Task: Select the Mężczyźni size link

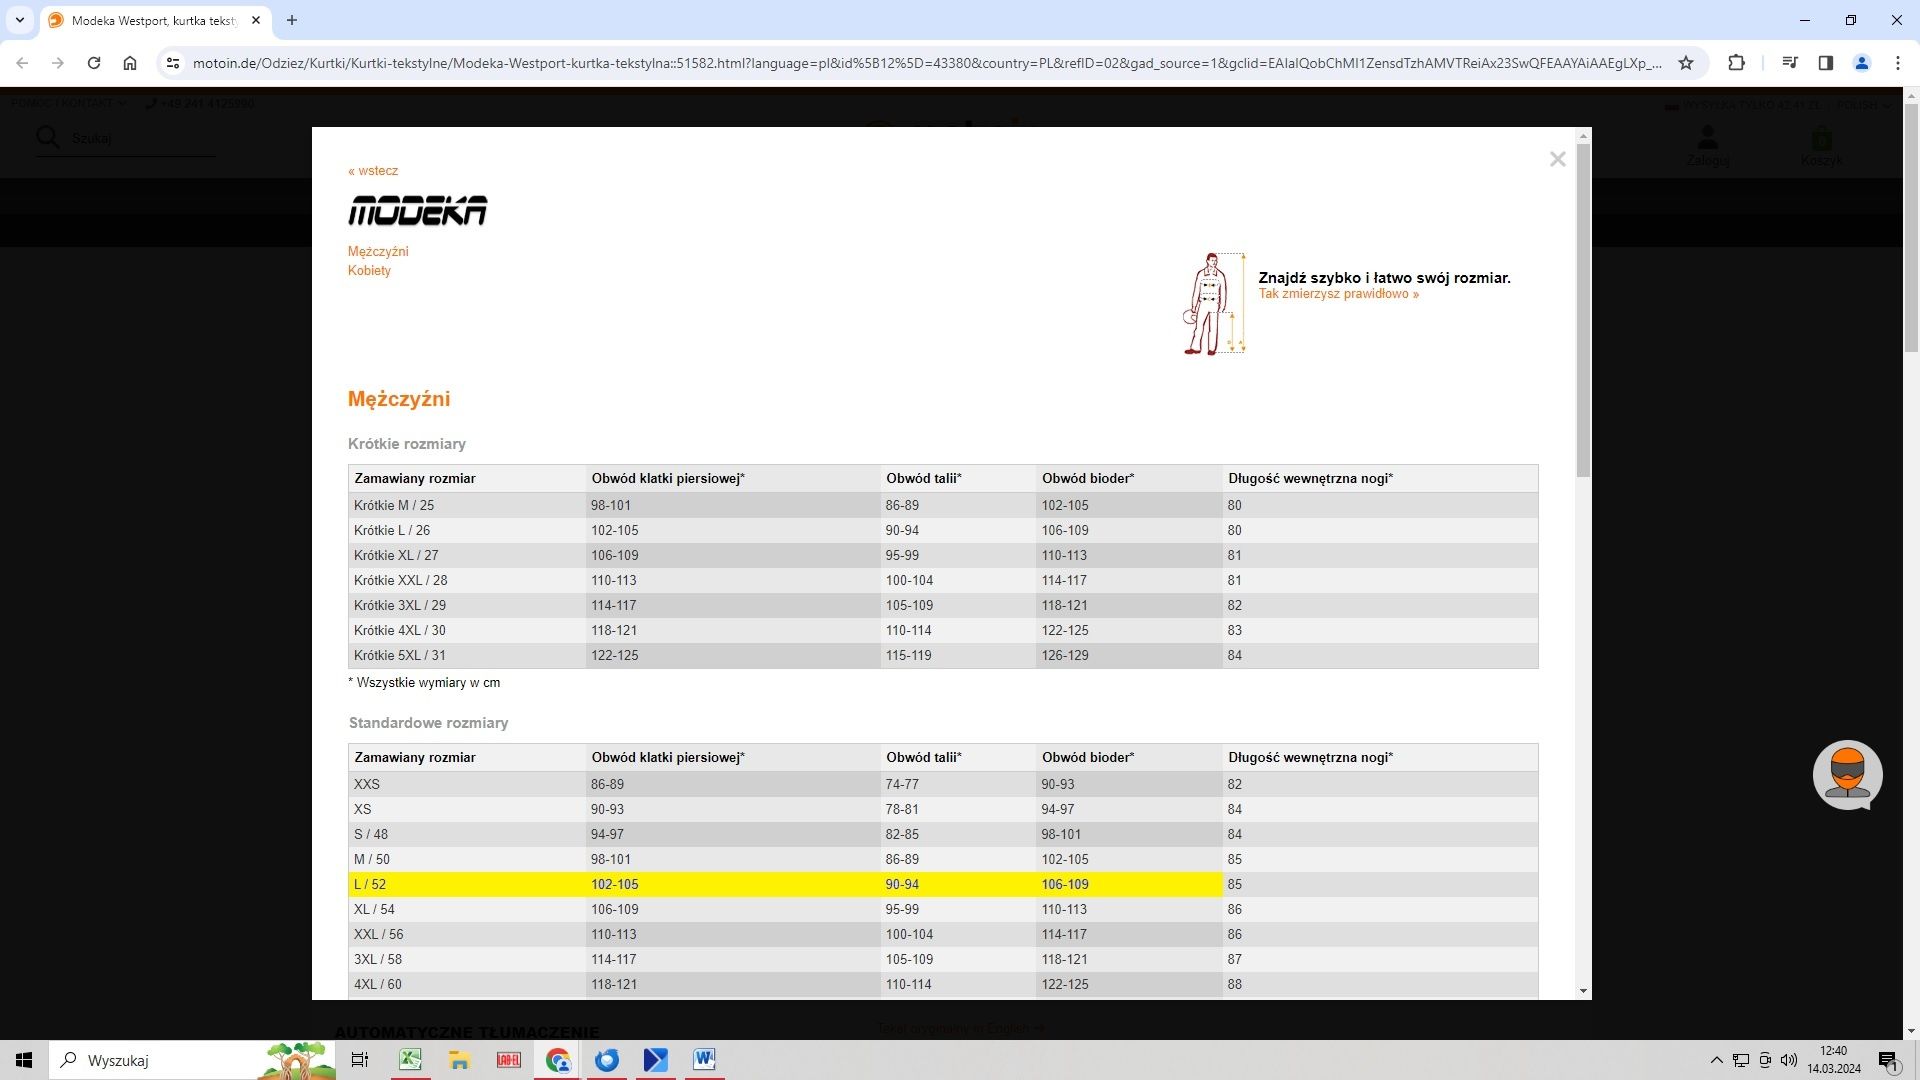Action: tap(378, 252)
